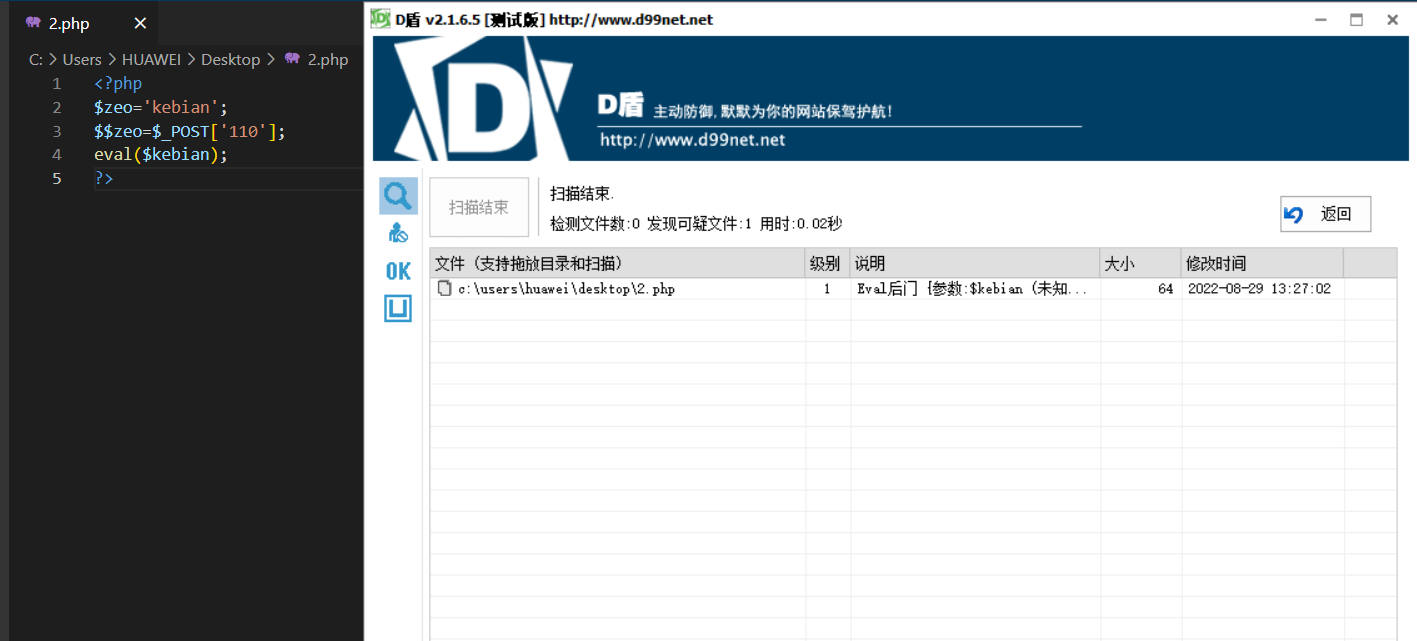1417x641 pixels.
Task: Click the <?php opening tag line
Action: click(x=118, y=83)
